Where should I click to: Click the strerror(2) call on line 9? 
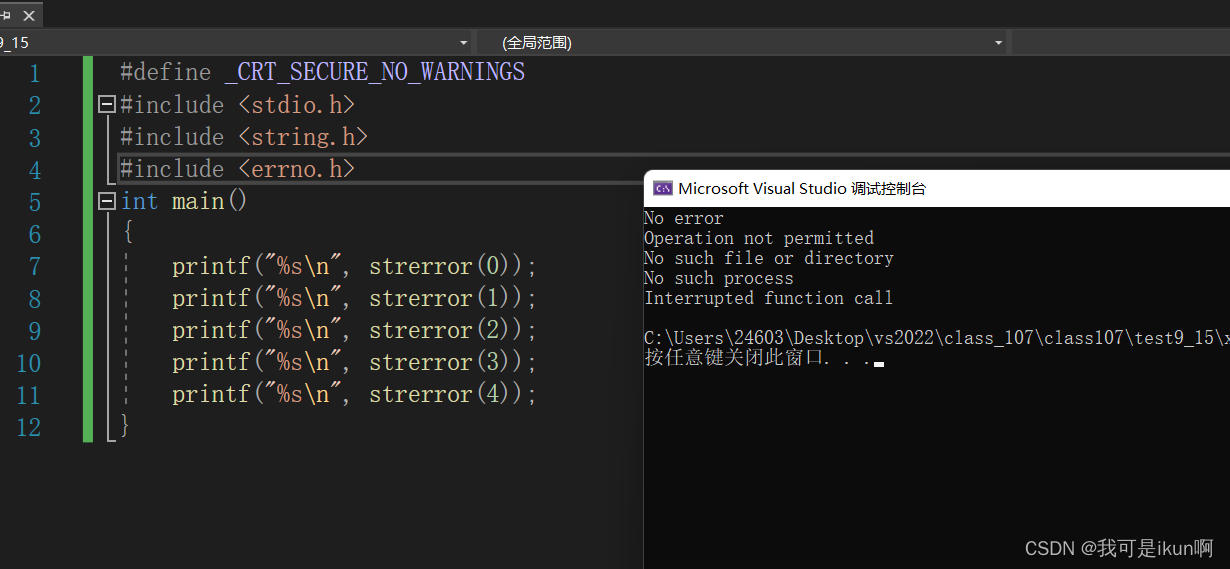point(446,330)
